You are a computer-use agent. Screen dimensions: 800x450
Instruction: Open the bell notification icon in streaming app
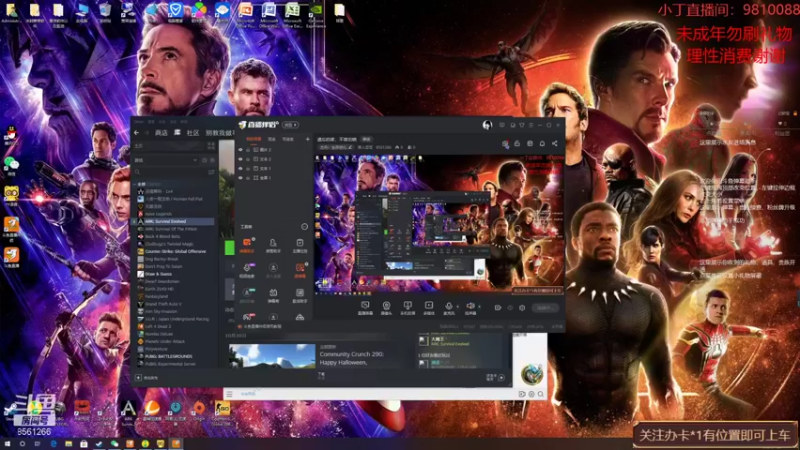click(542, 143)
